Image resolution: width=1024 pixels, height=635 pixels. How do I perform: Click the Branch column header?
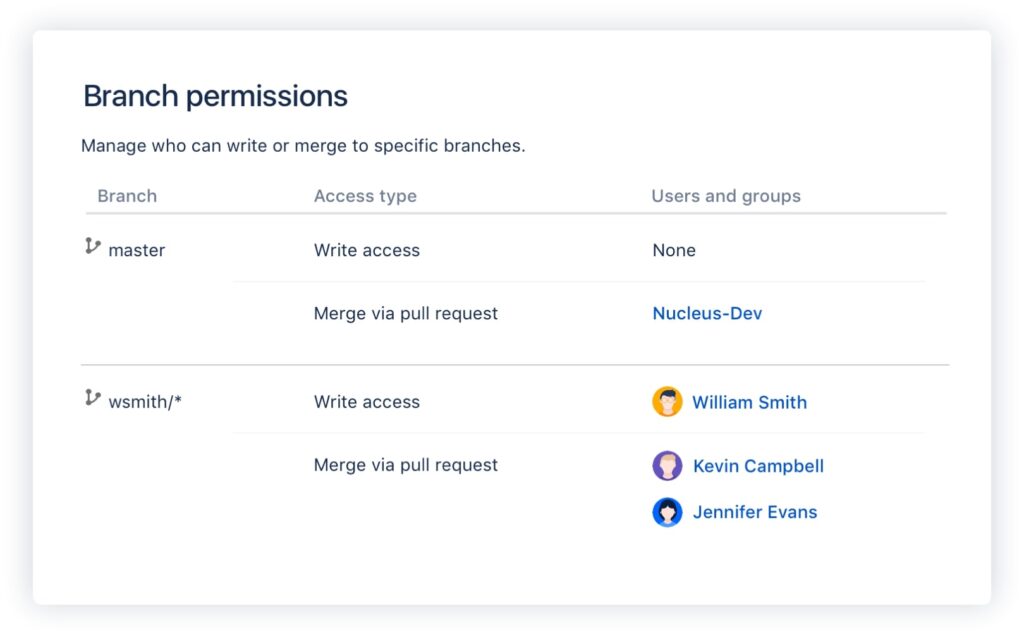127,196
